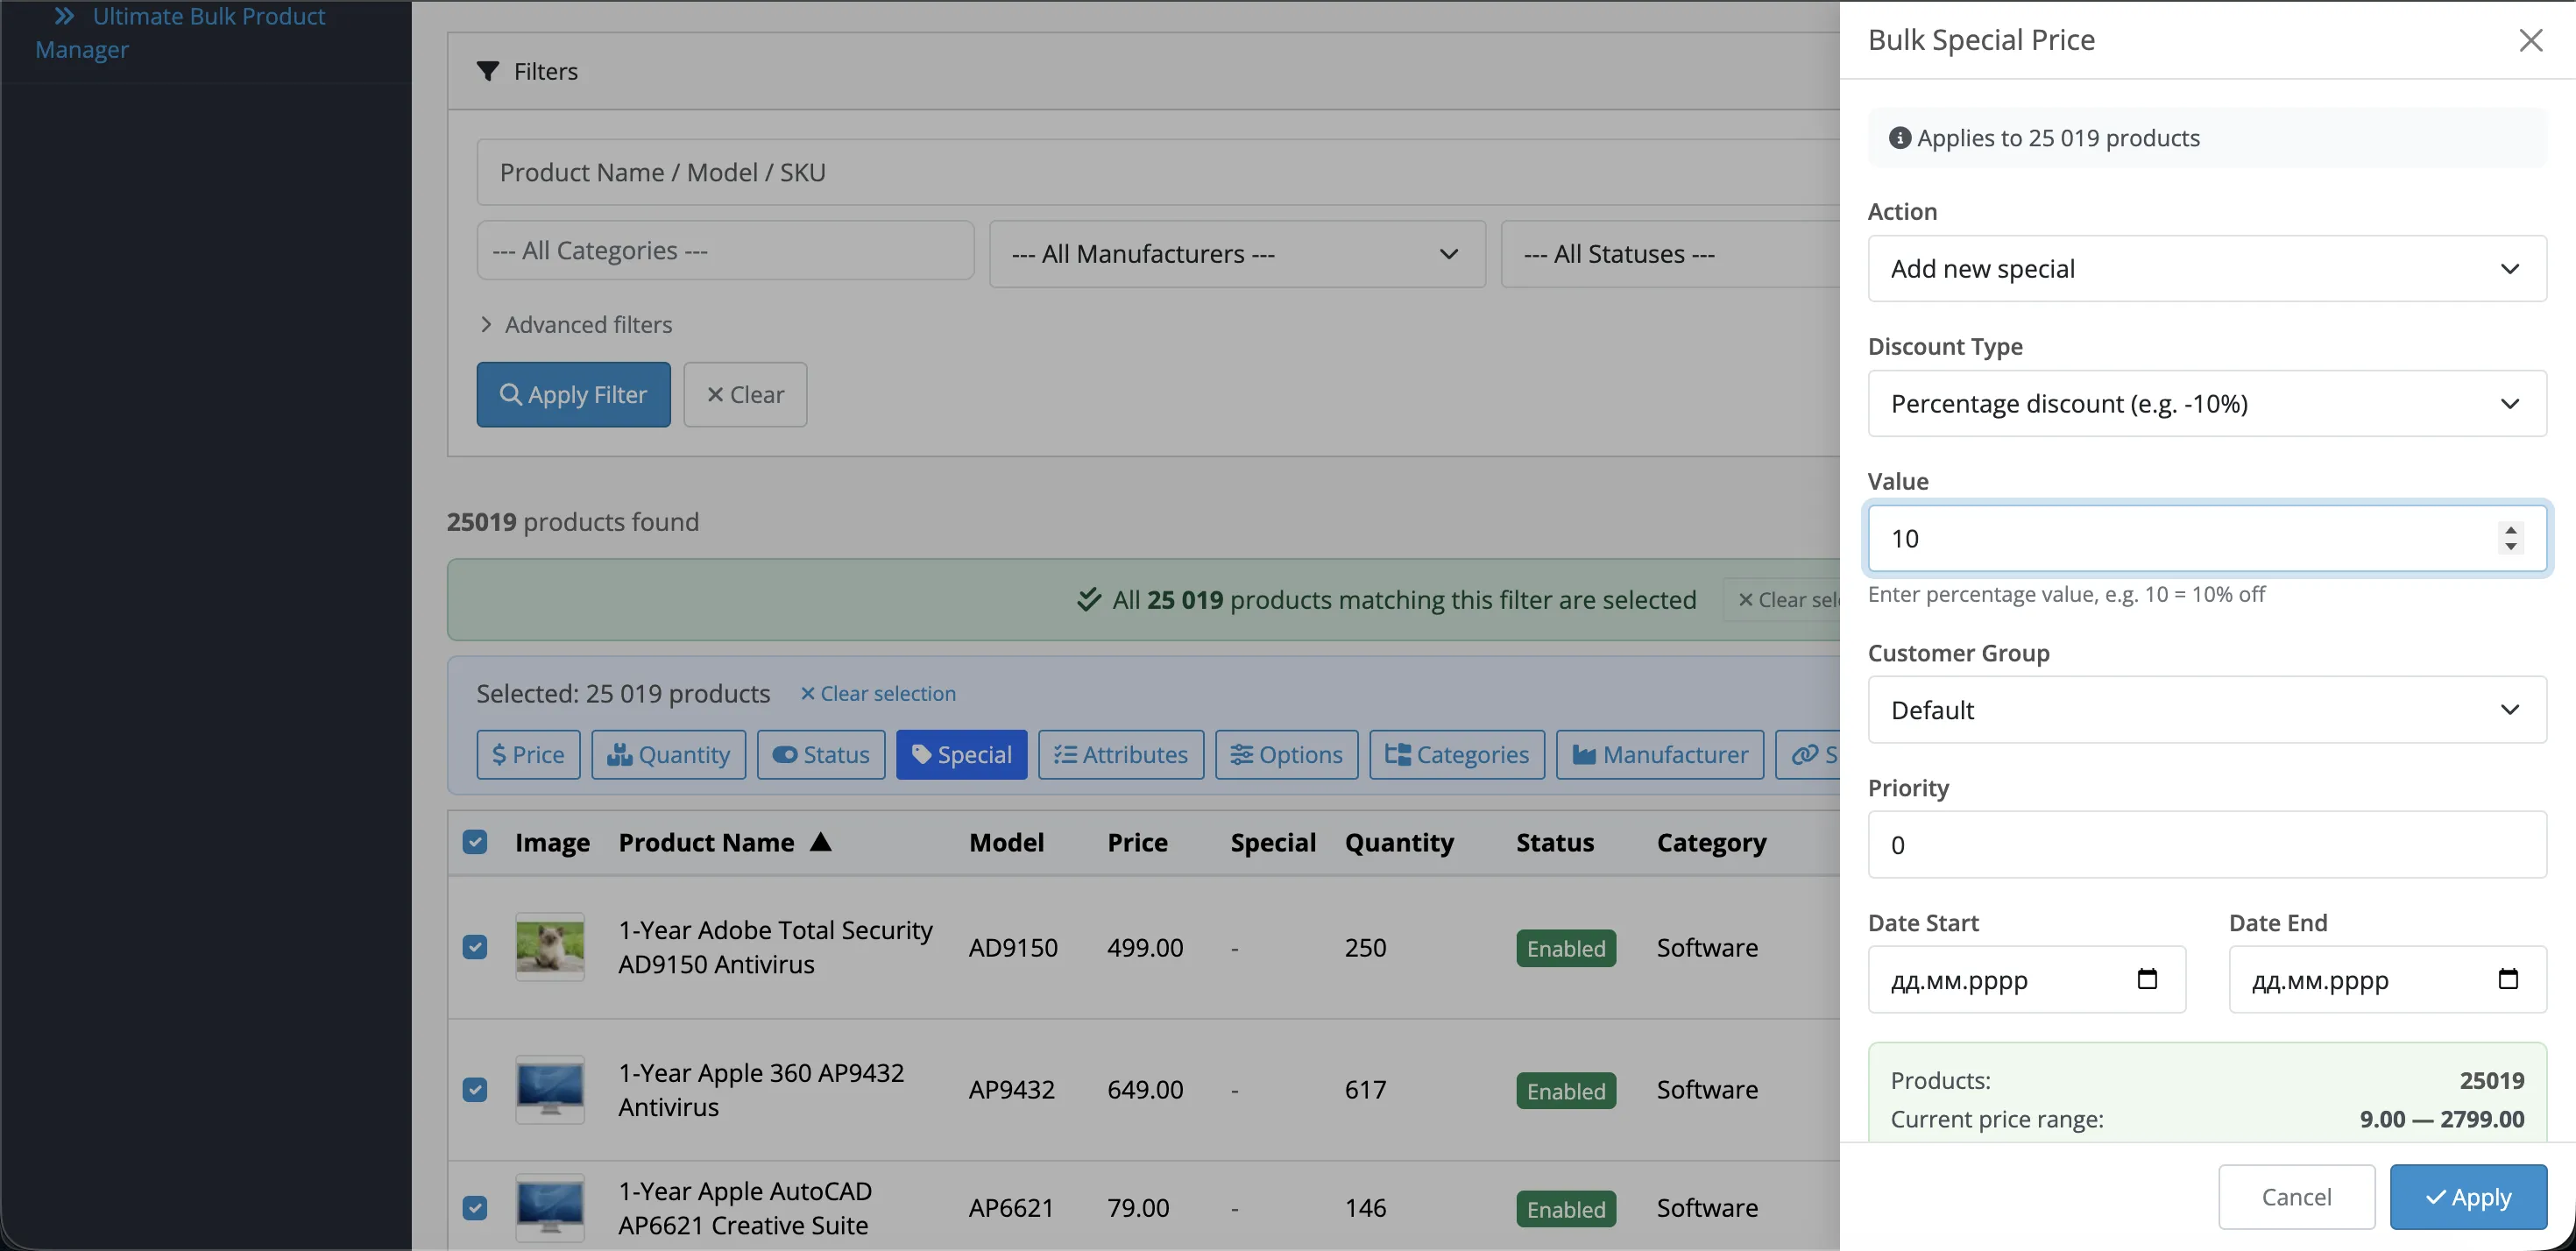Click the Cancel button
This screenshot has height=1251, width=2576.
pos(2296,1197)
